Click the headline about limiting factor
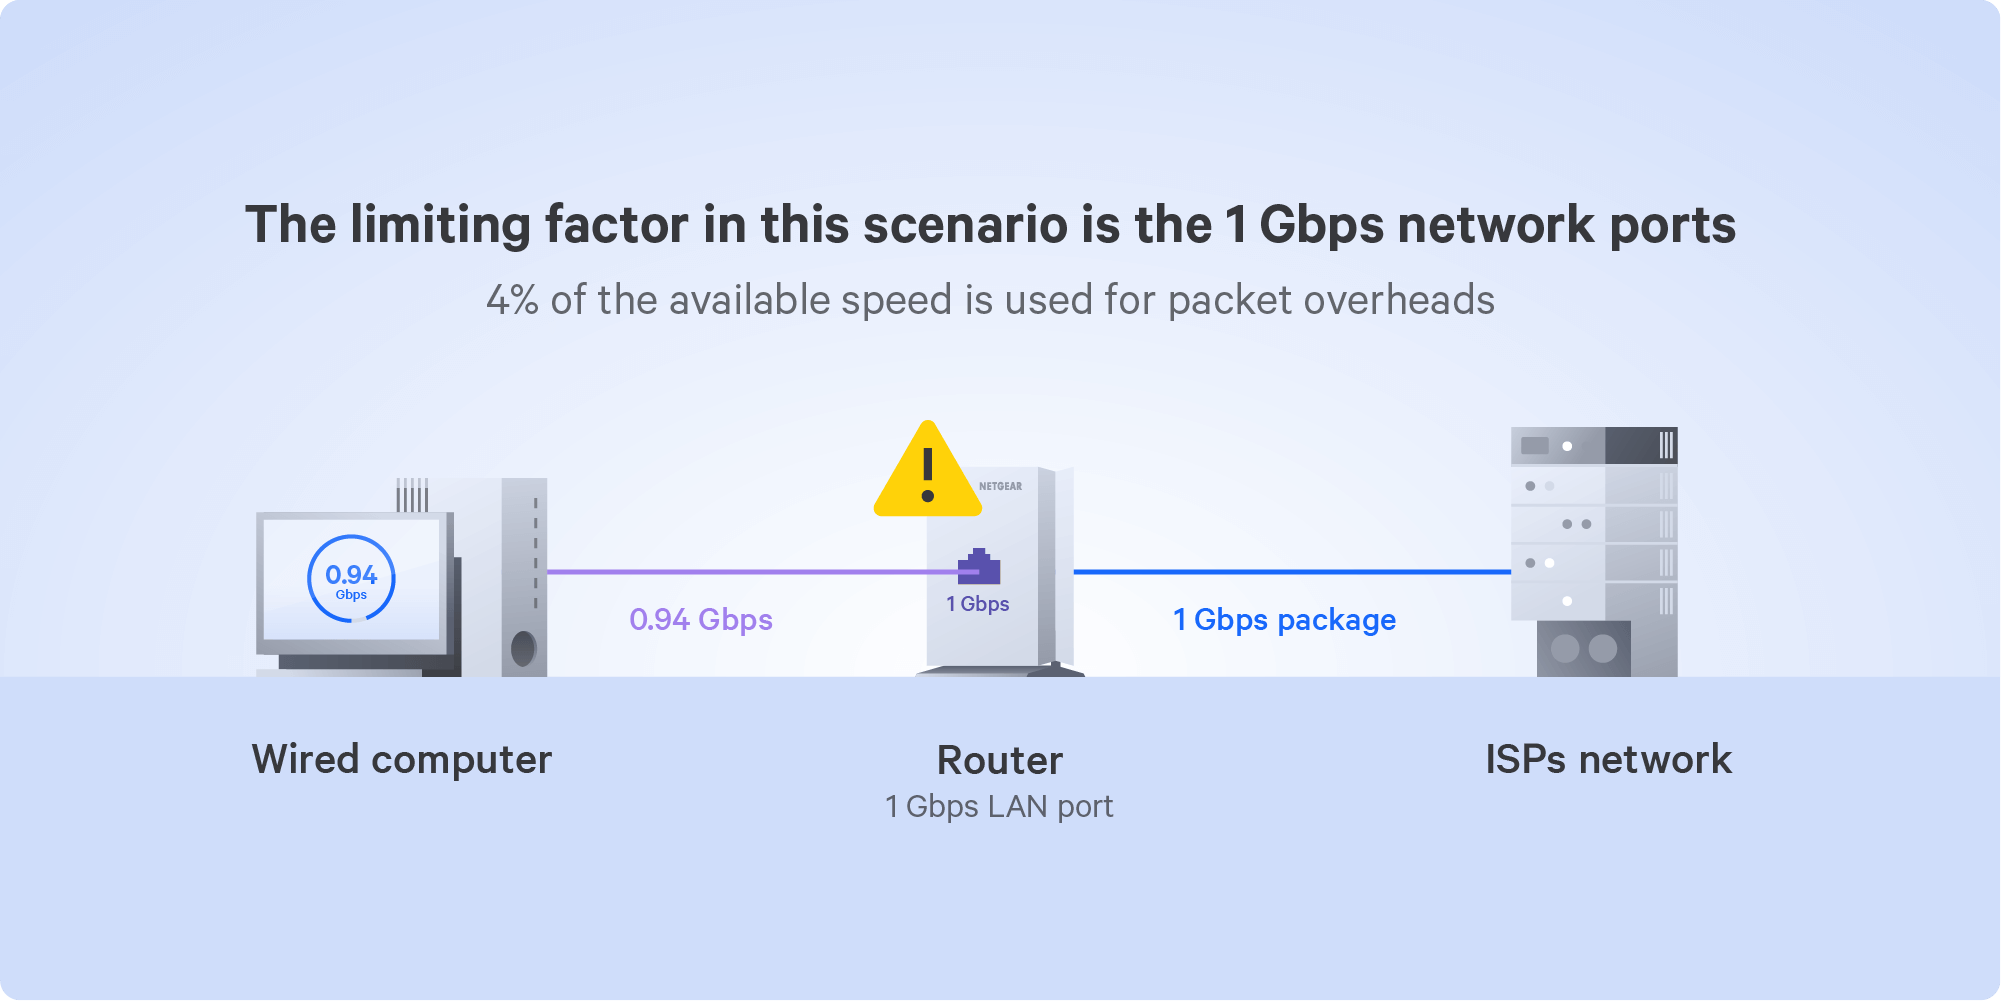2001x1001 pixels. pos(991,225)
